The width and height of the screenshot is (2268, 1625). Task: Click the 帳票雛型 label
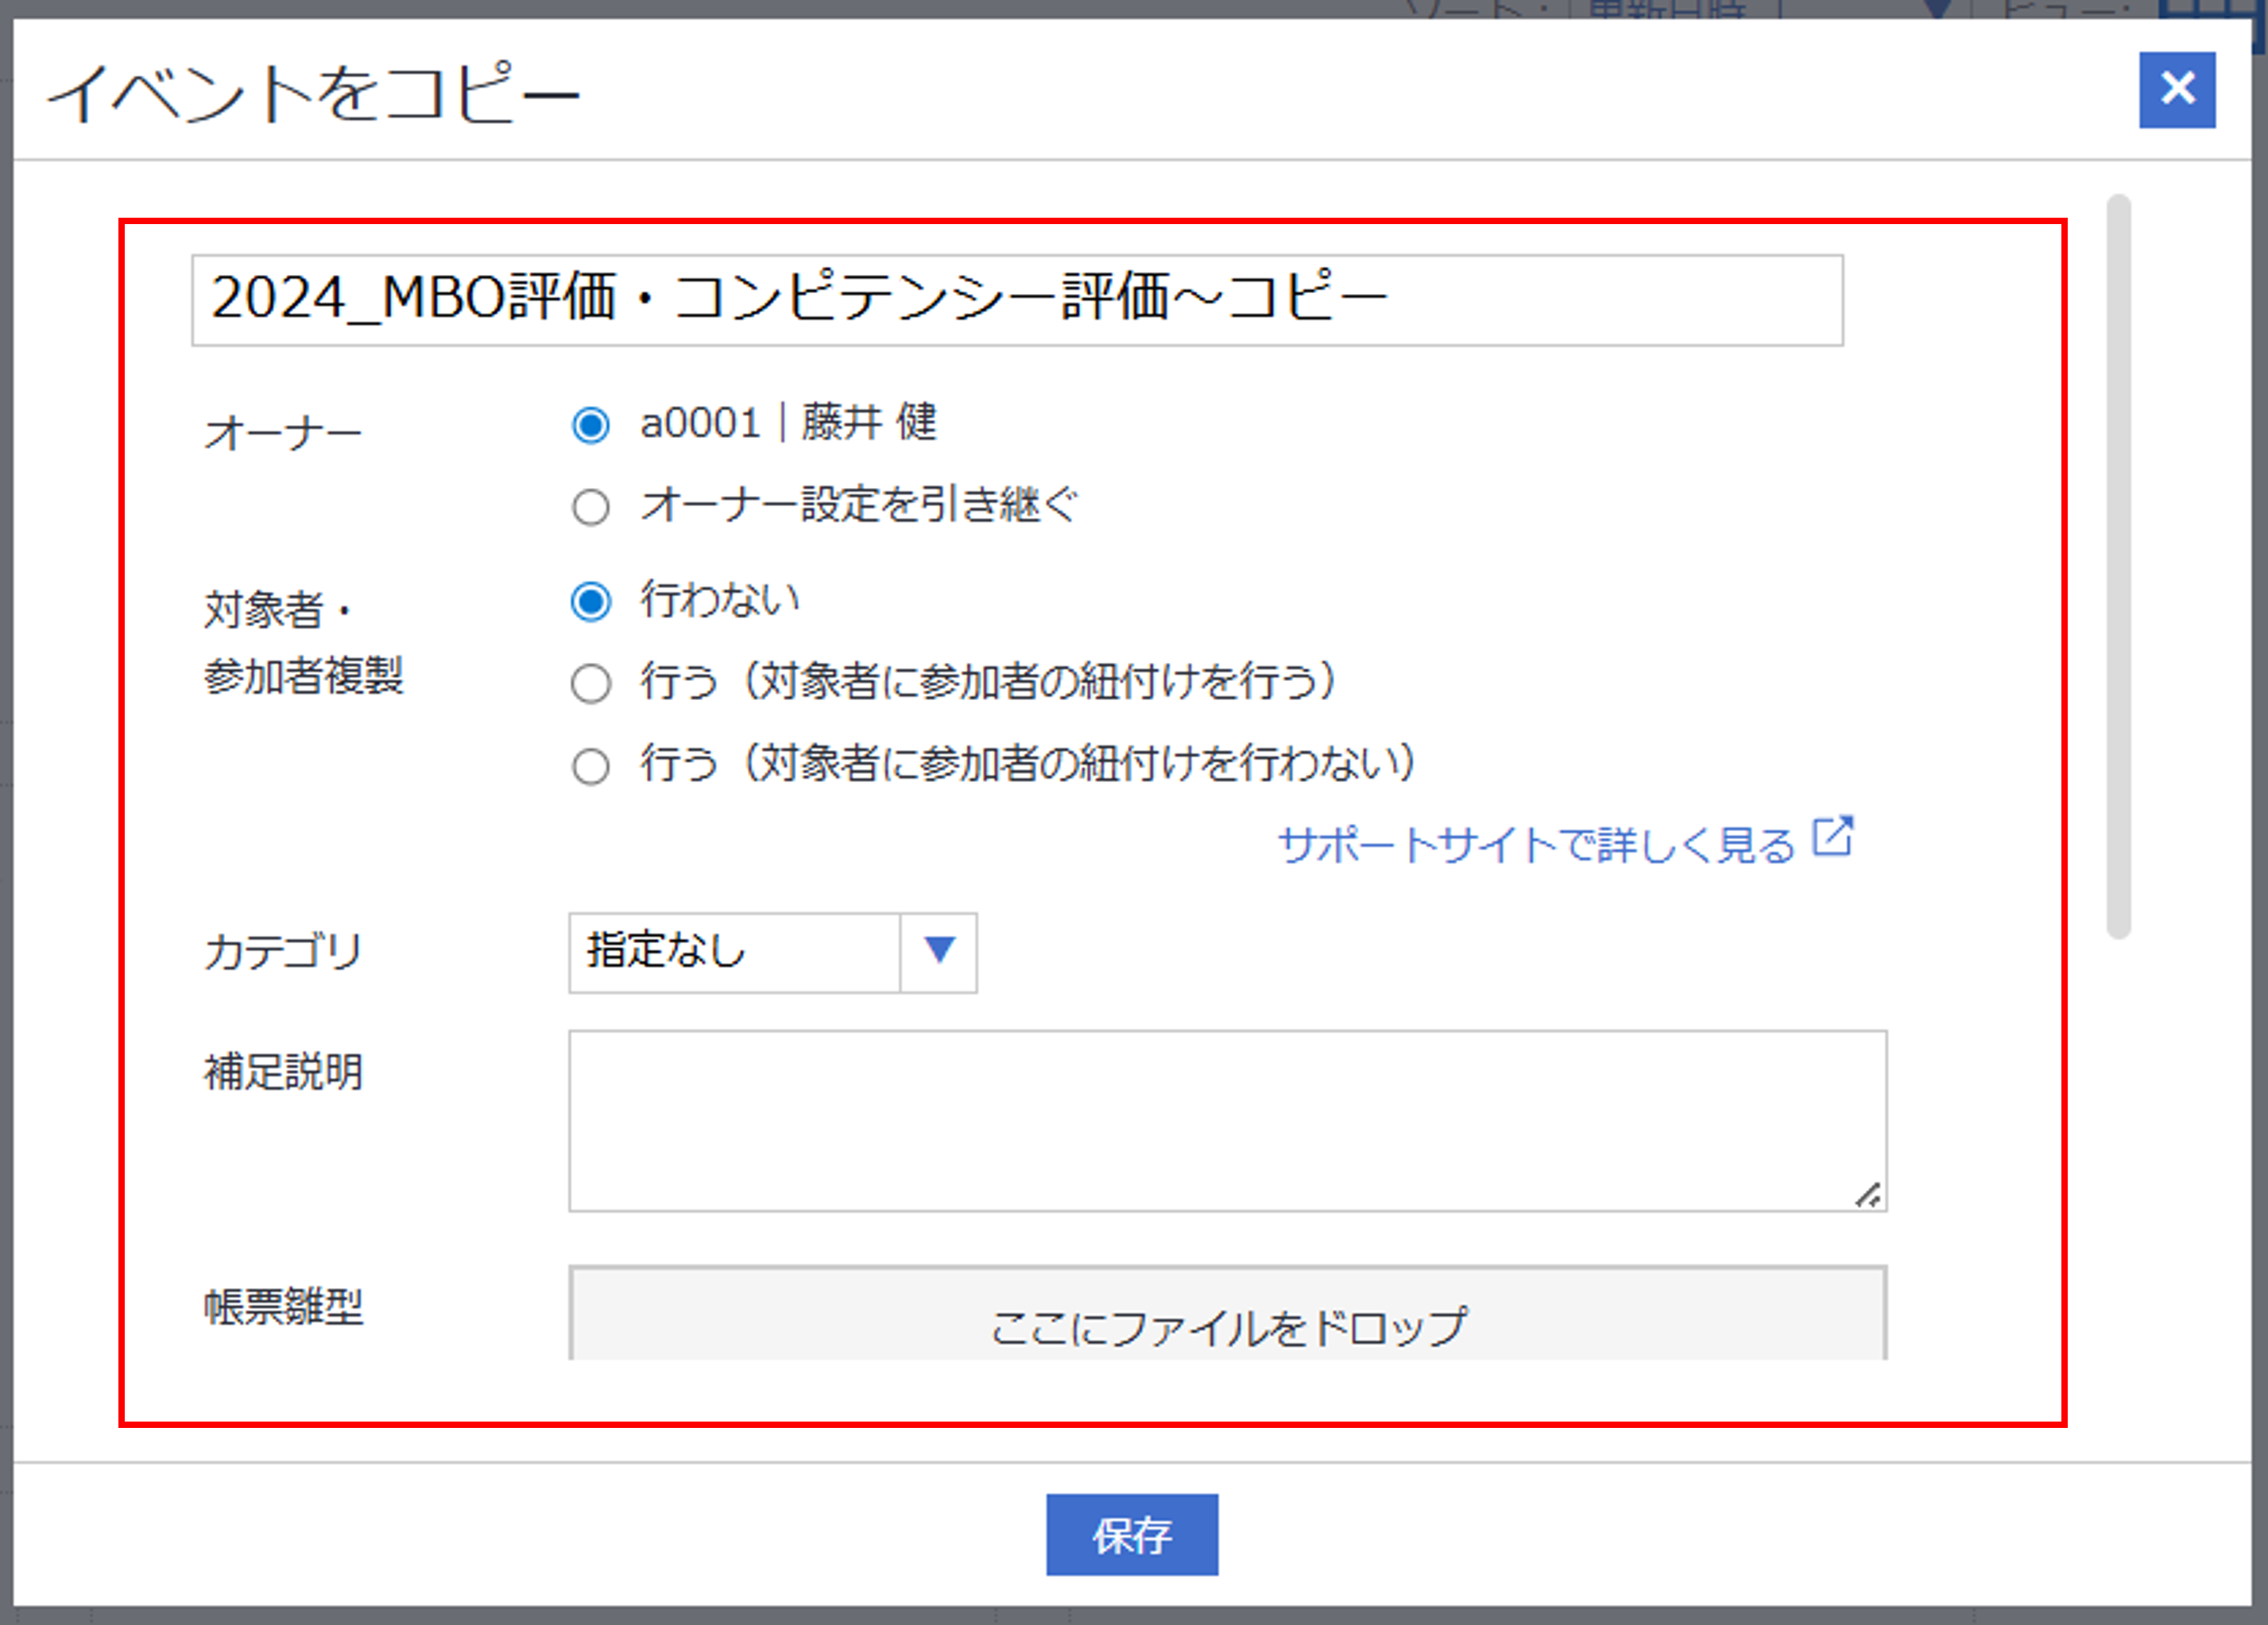point(283,1307)
